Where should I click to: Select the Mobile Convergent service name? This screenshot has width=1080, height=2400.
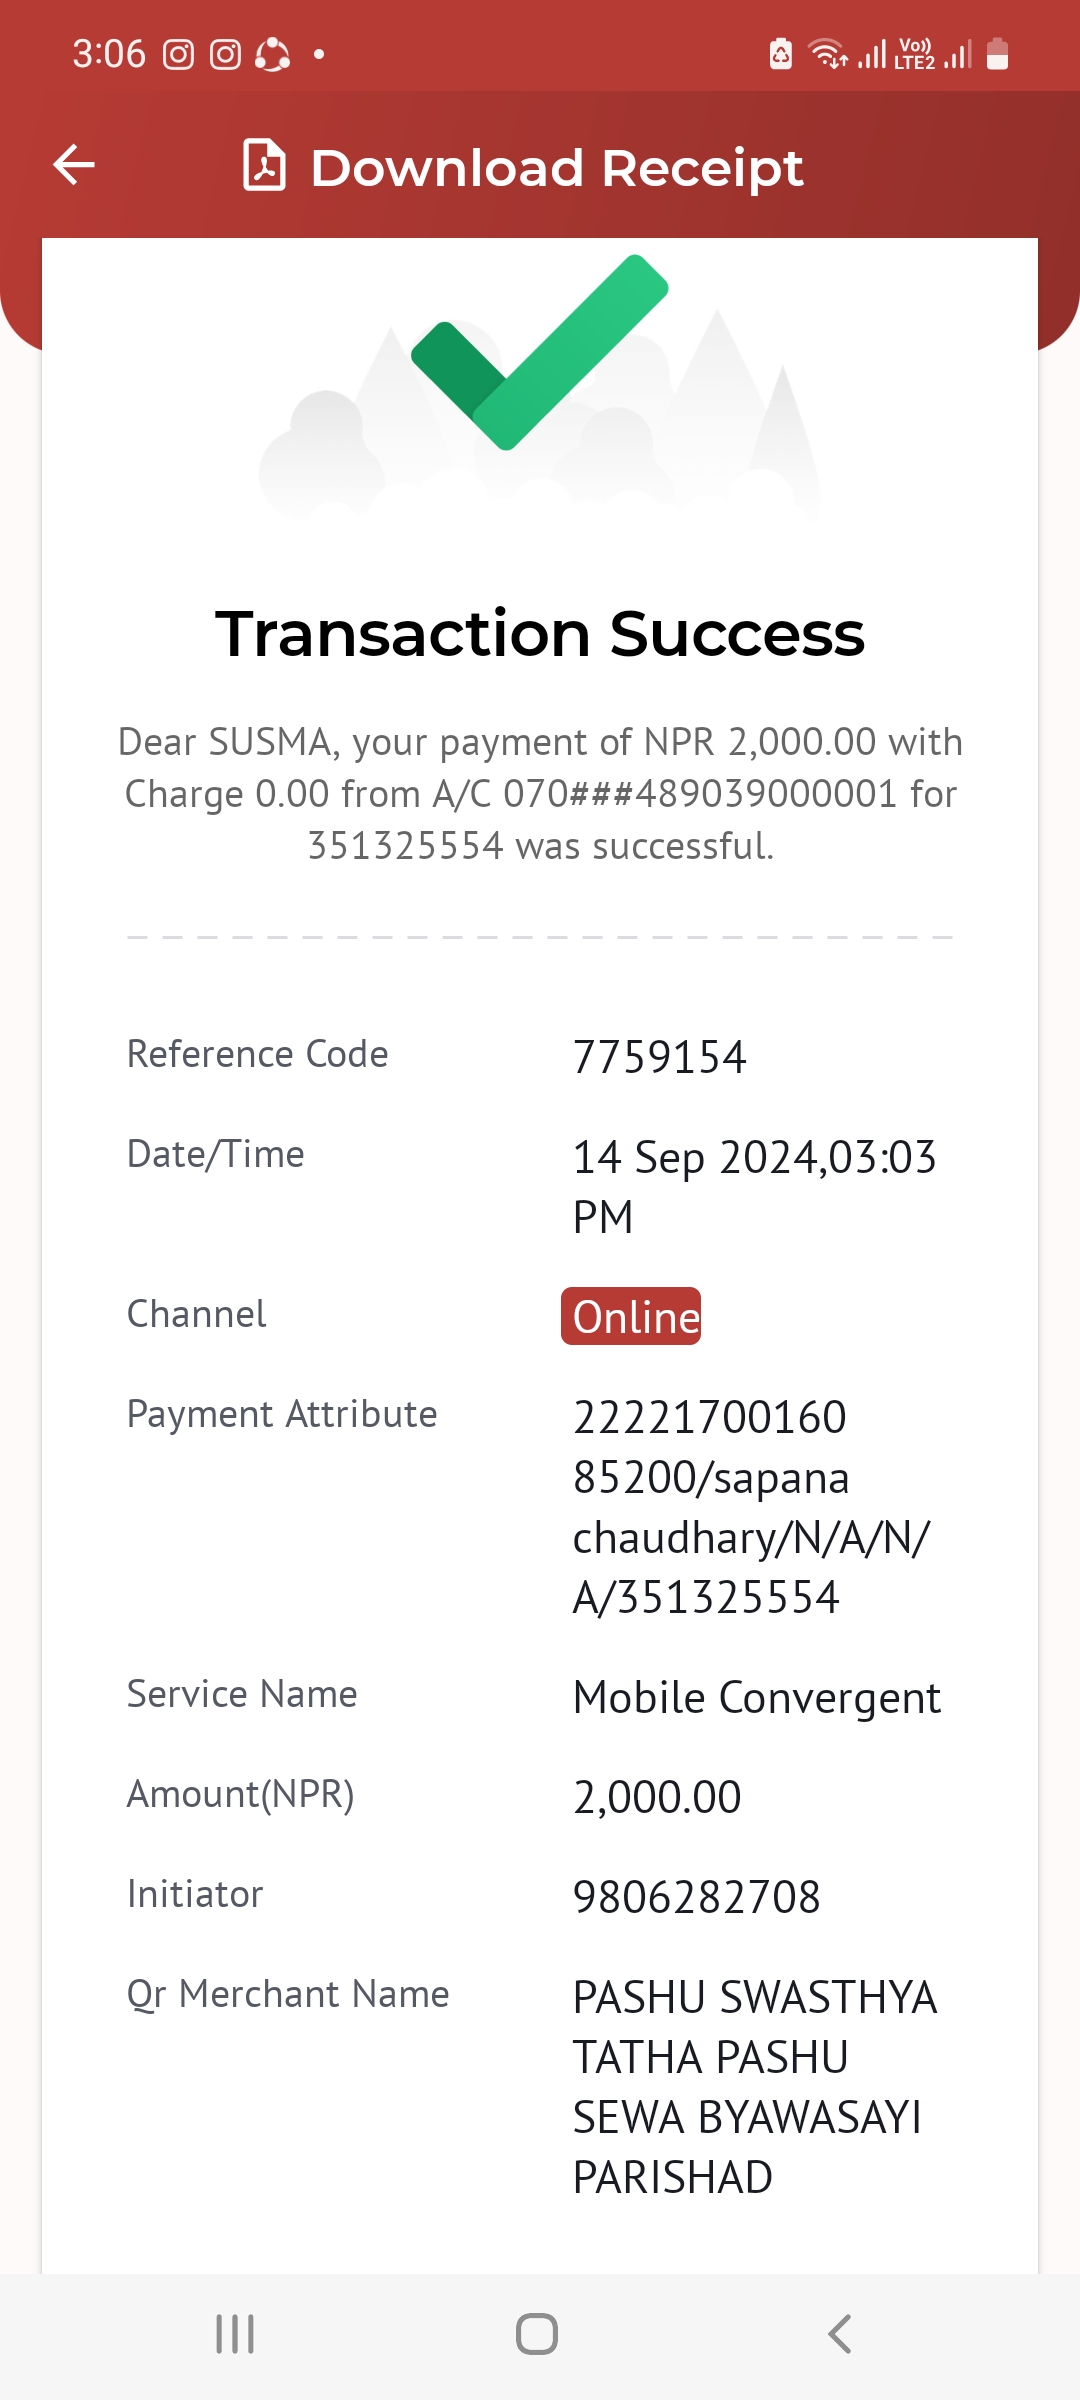pyautogui.click(x=757, y=1697)
